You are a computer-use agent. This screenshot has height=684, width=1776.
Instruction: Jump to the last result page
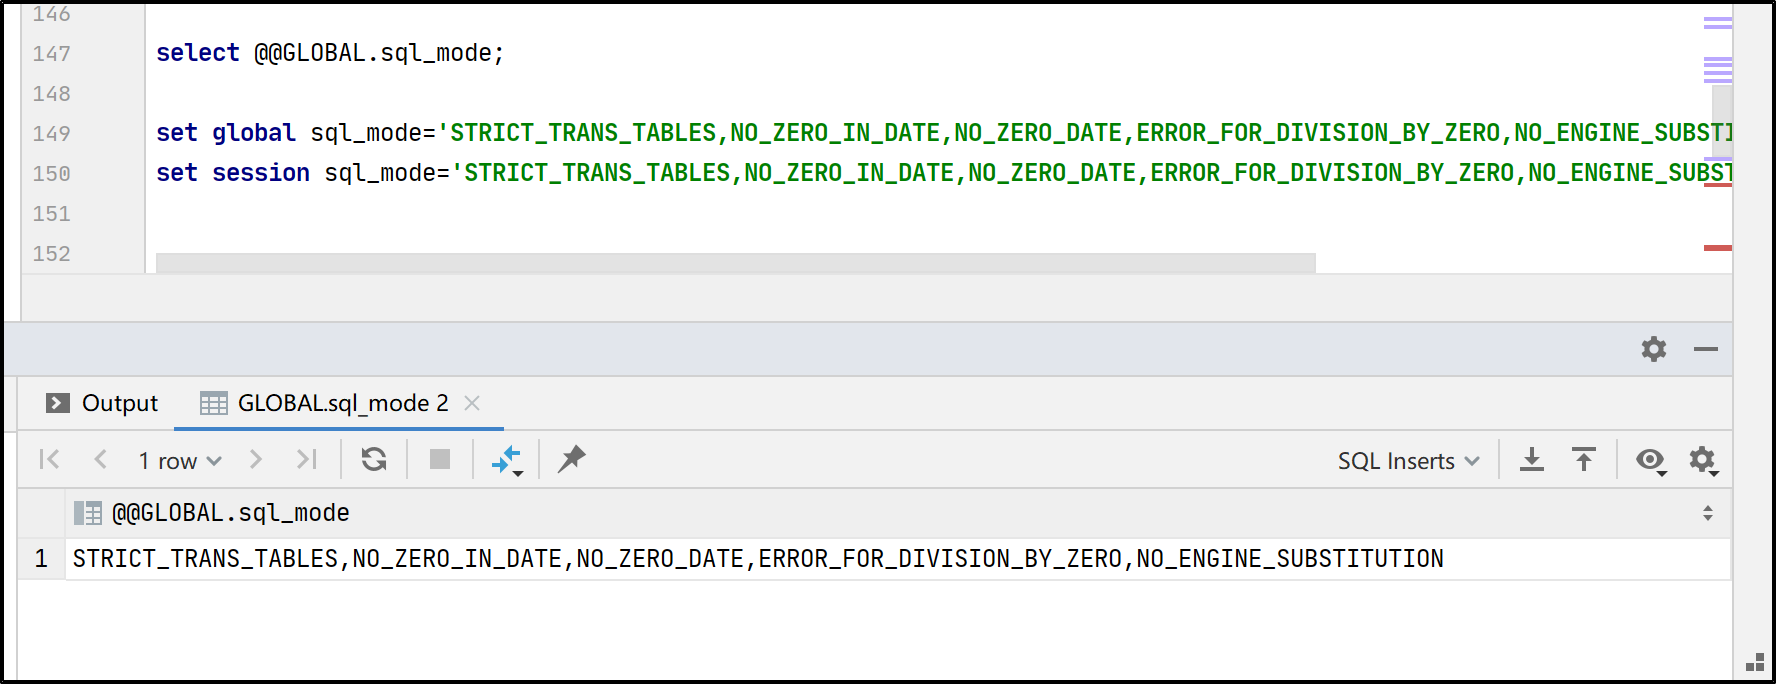click(306, 460)
